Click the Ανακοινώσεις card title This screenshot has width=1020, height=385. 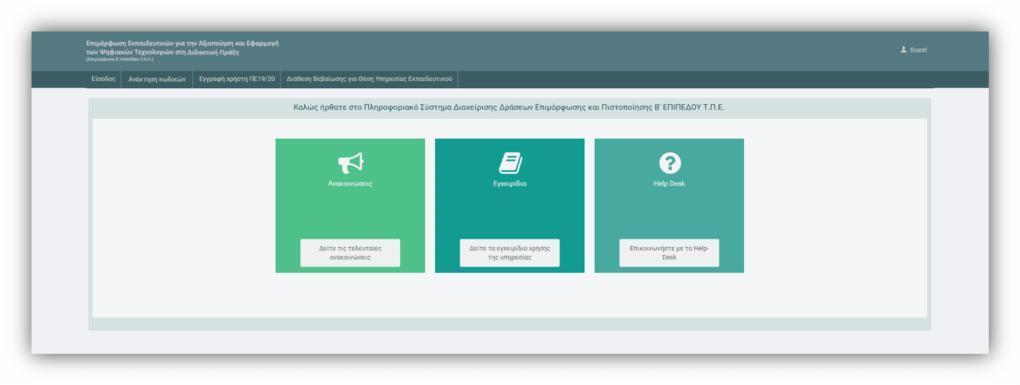pos(350,184)
